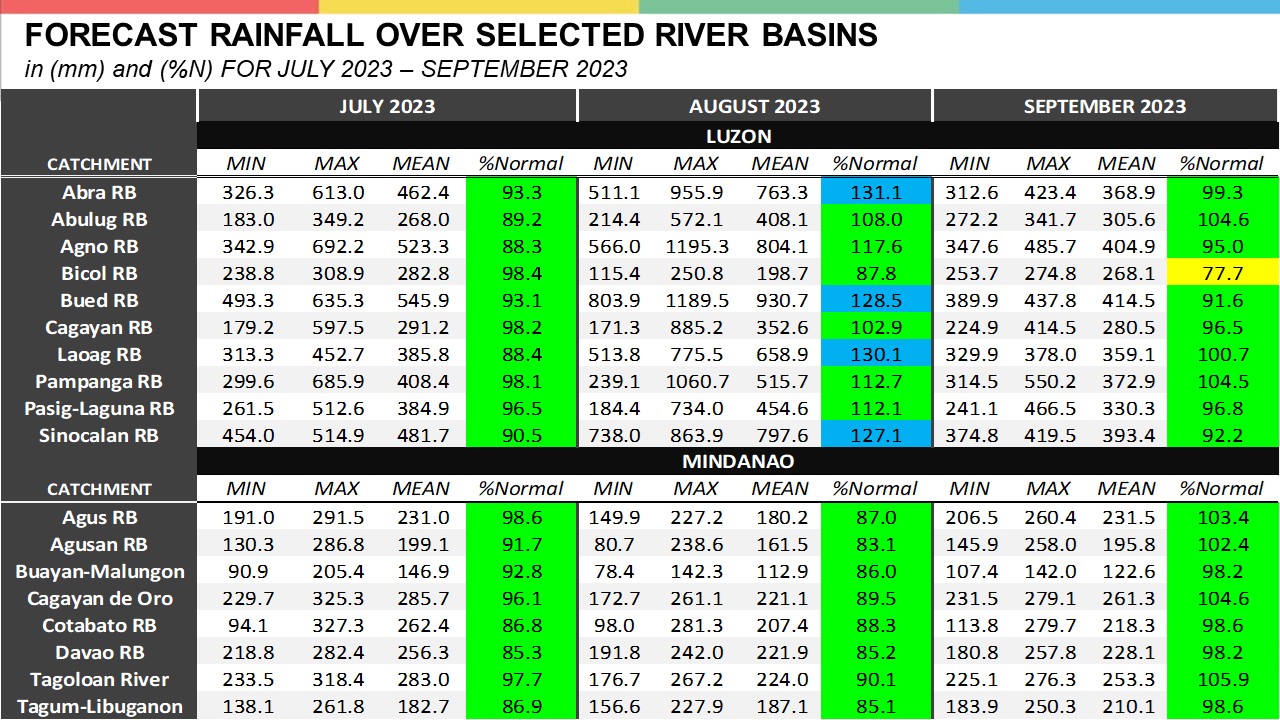Click the Laoag RB catchment row label
Image resolution: width=1280 pixels, height=720 pixels.
point(99,354)
